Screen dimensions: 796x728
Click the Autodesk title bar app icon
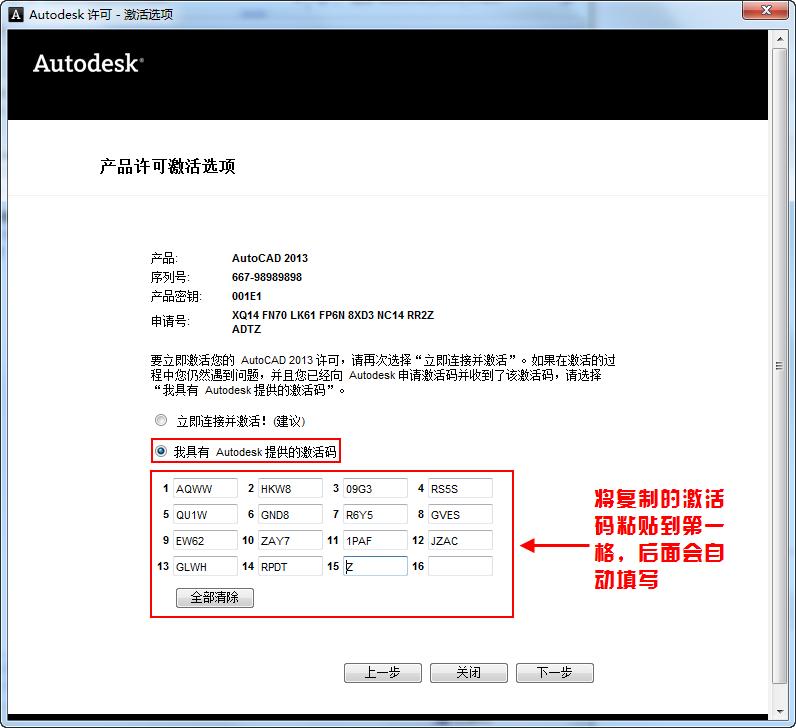tap(16, 14)
